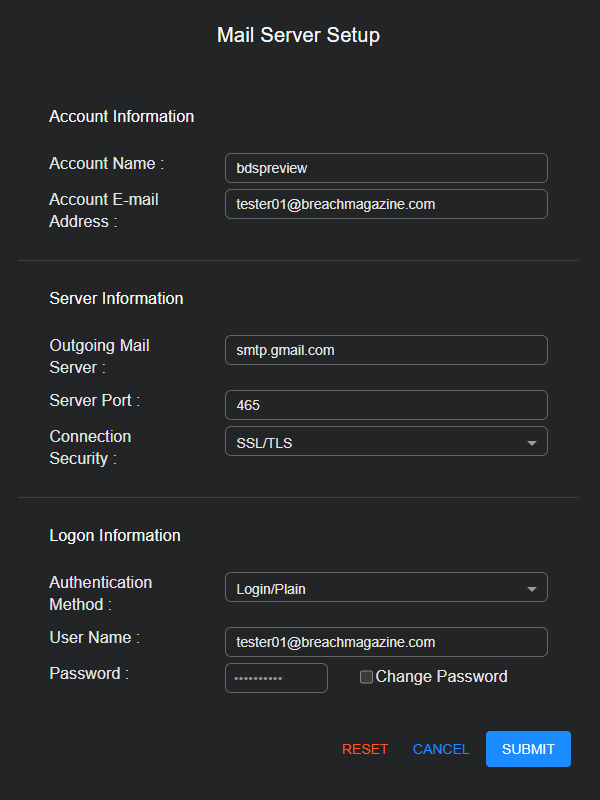The width and height of the screenshot is (600, 800).
Task: Click inside the Server Port field
Action: 386,405
